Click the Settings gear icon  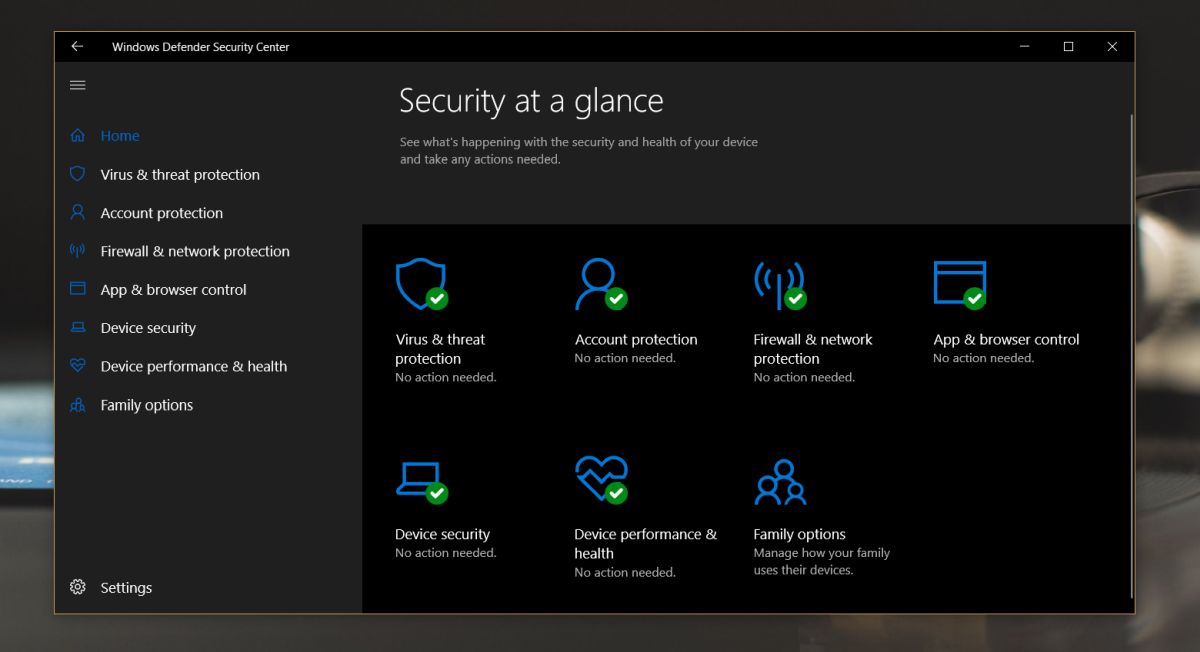(x=77, y=588)
